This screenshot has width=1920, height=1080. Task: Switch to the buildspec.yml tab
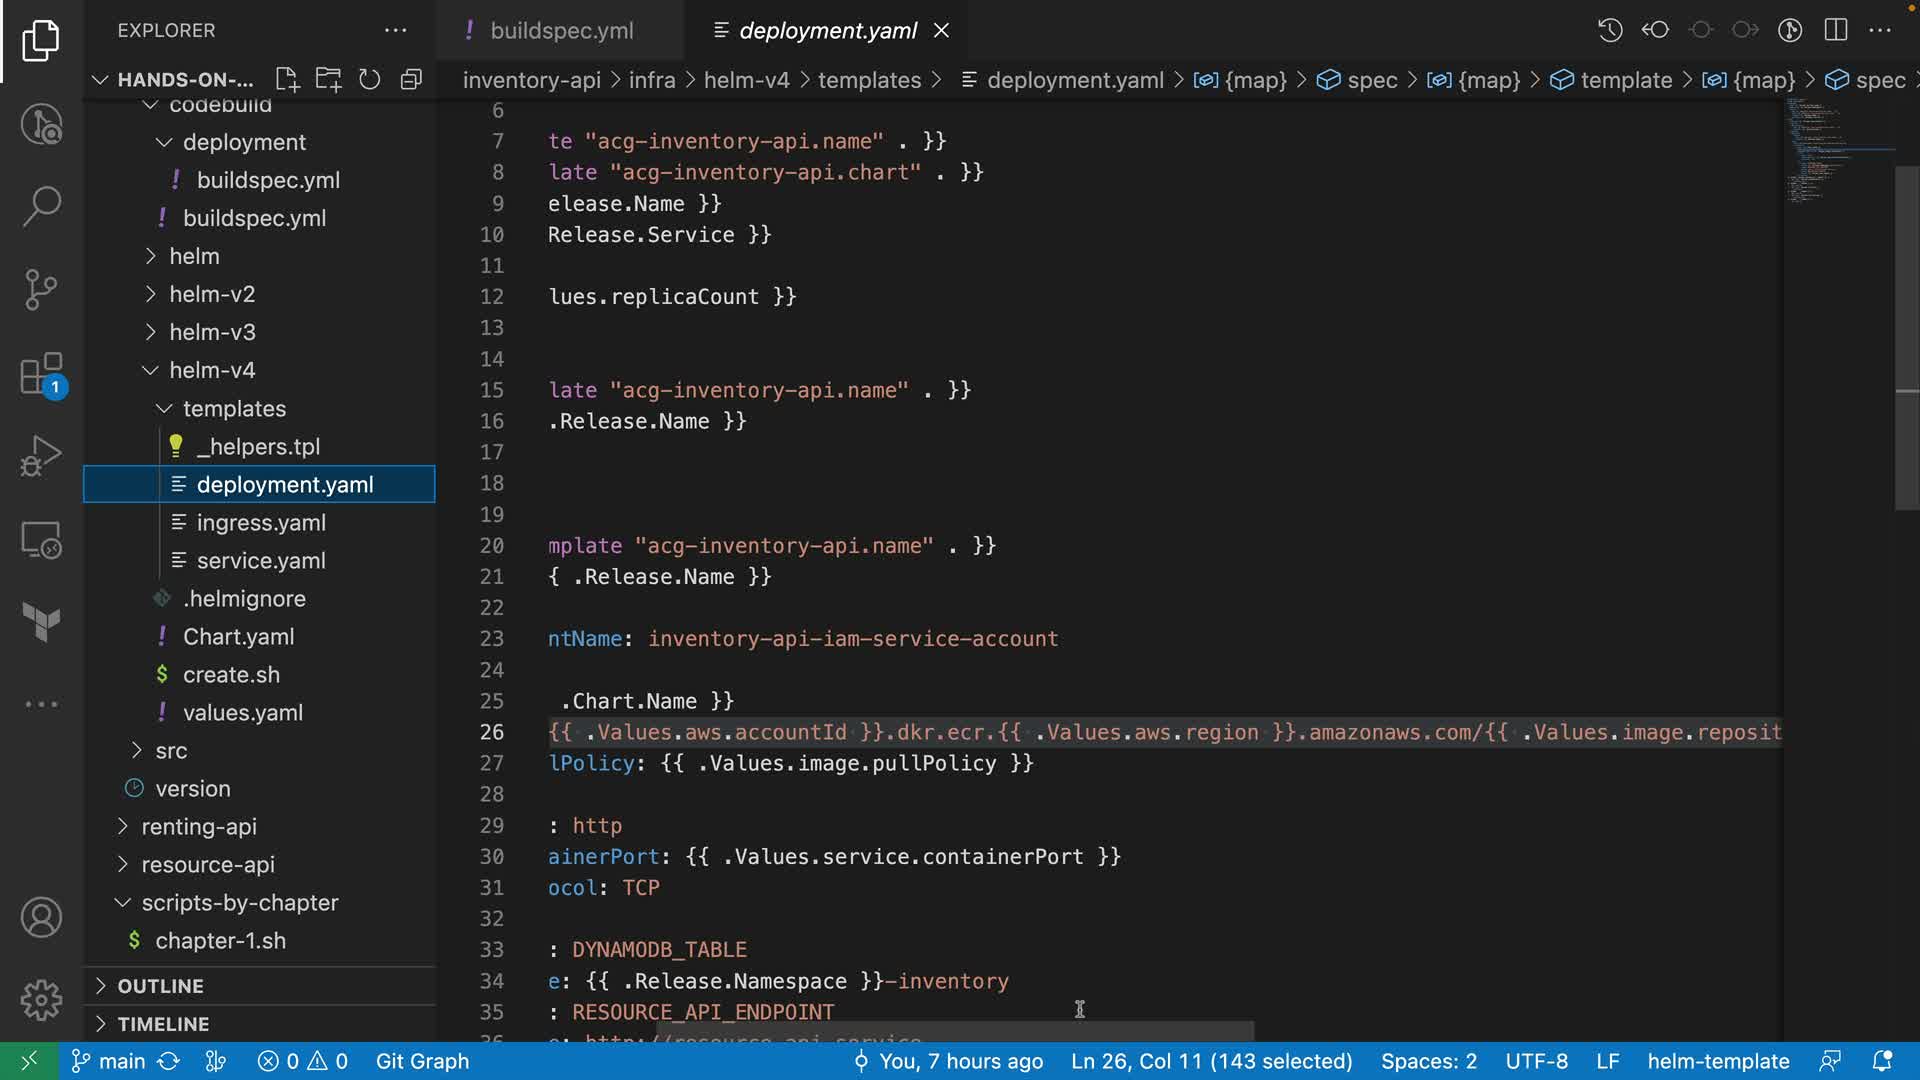click(x=560, y=31)
